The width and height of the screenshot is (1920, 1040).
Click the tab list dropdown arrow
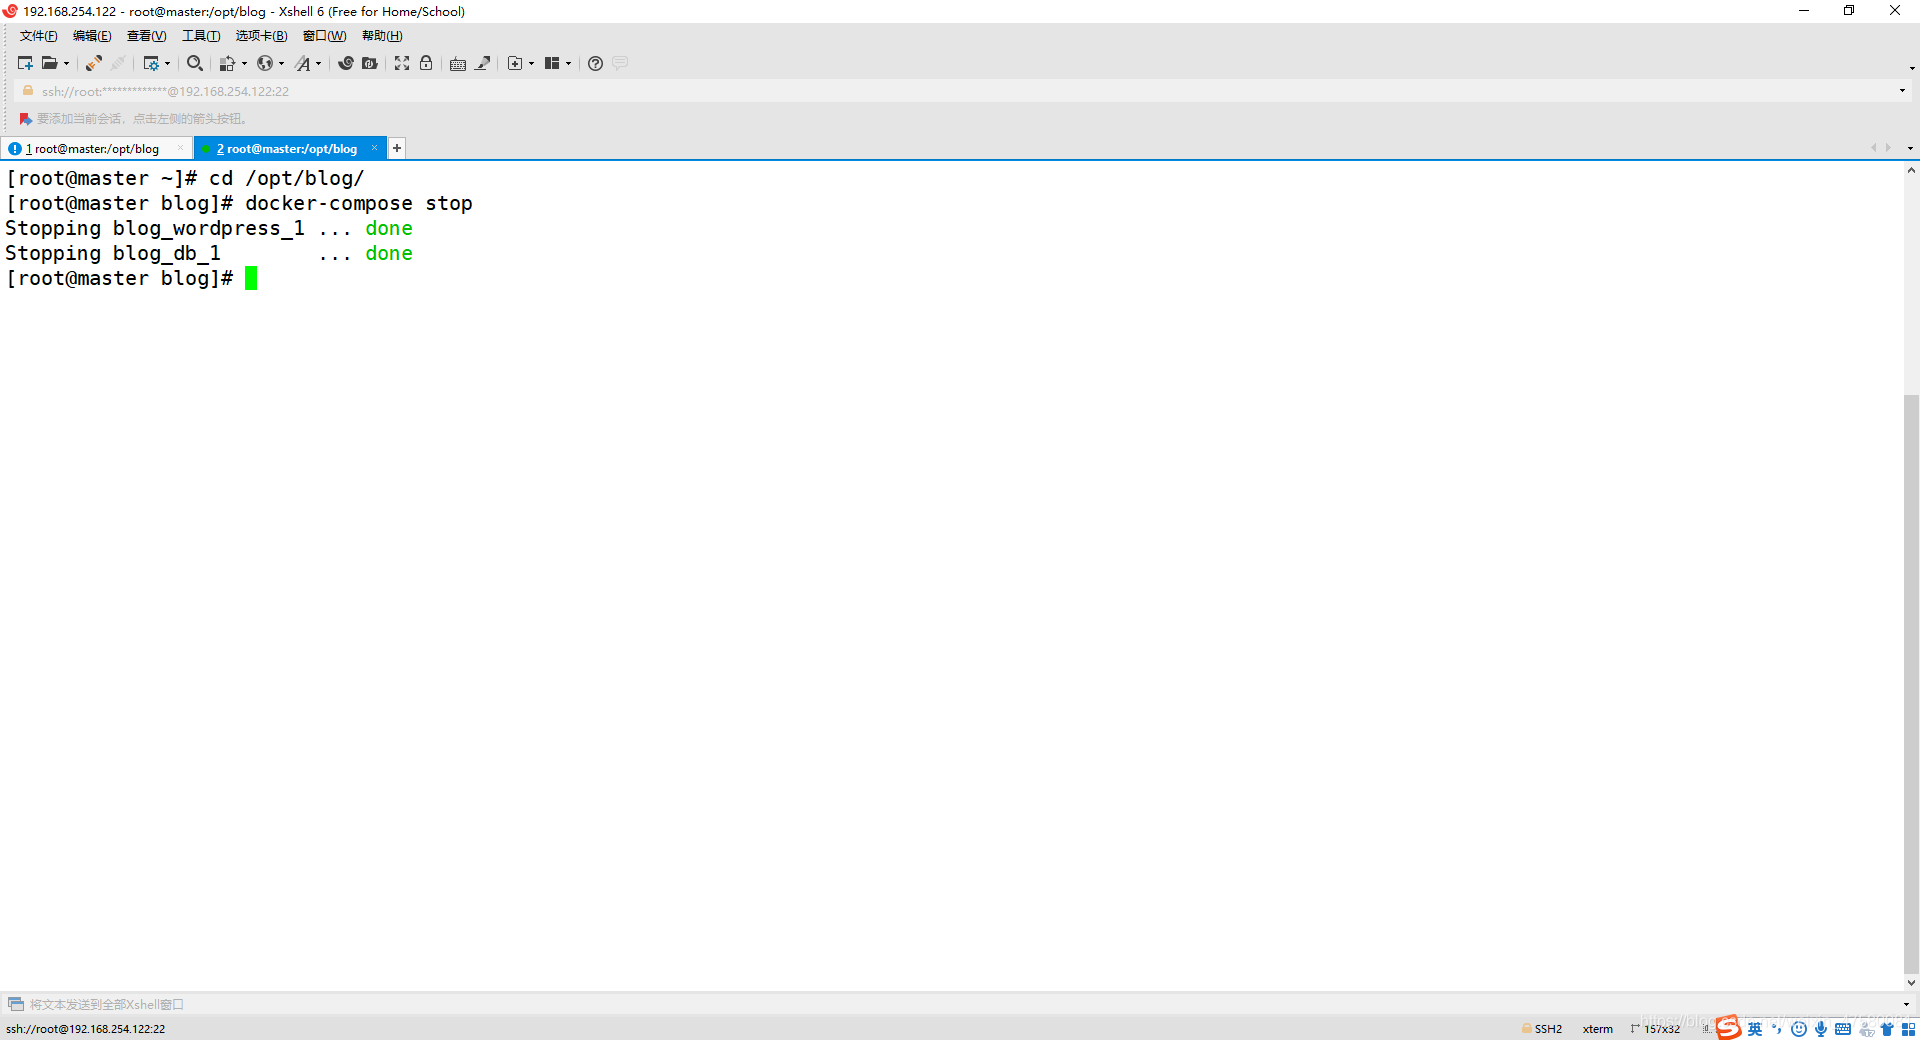coord(1910,148)
